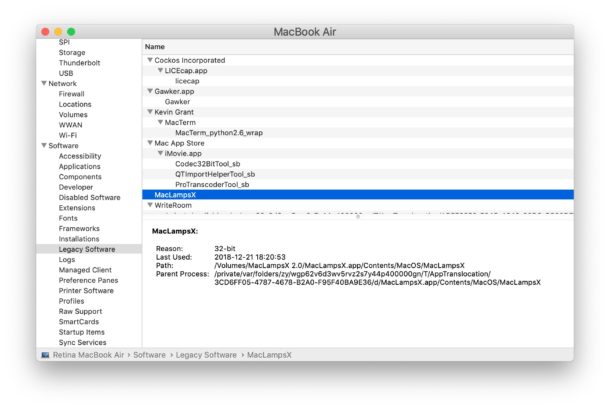Select Startup Items in sidebar
Screen dimensions: 610x409
pyautogui.click(x=82, y=332)
